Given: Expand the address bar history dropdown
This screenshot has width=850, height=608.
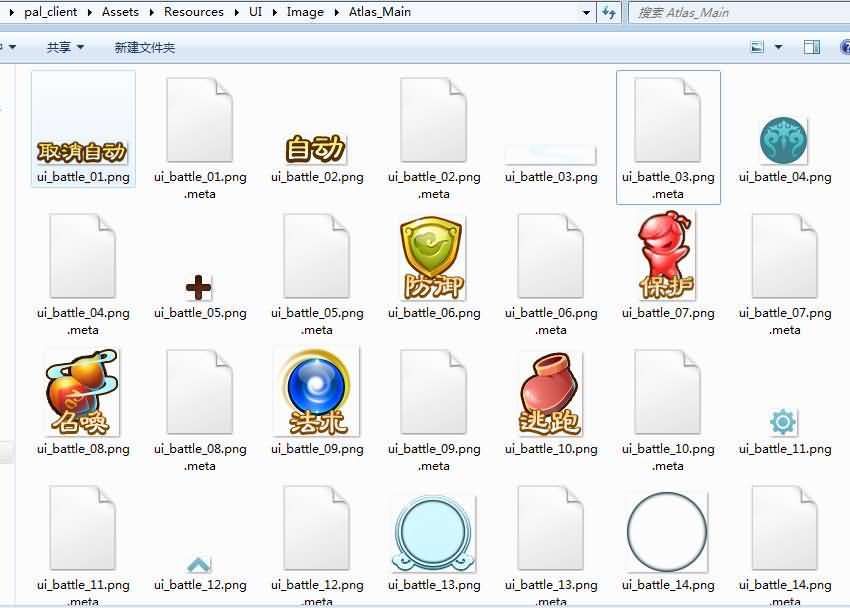Looking at the screenshot, I should tap(586, 13).
